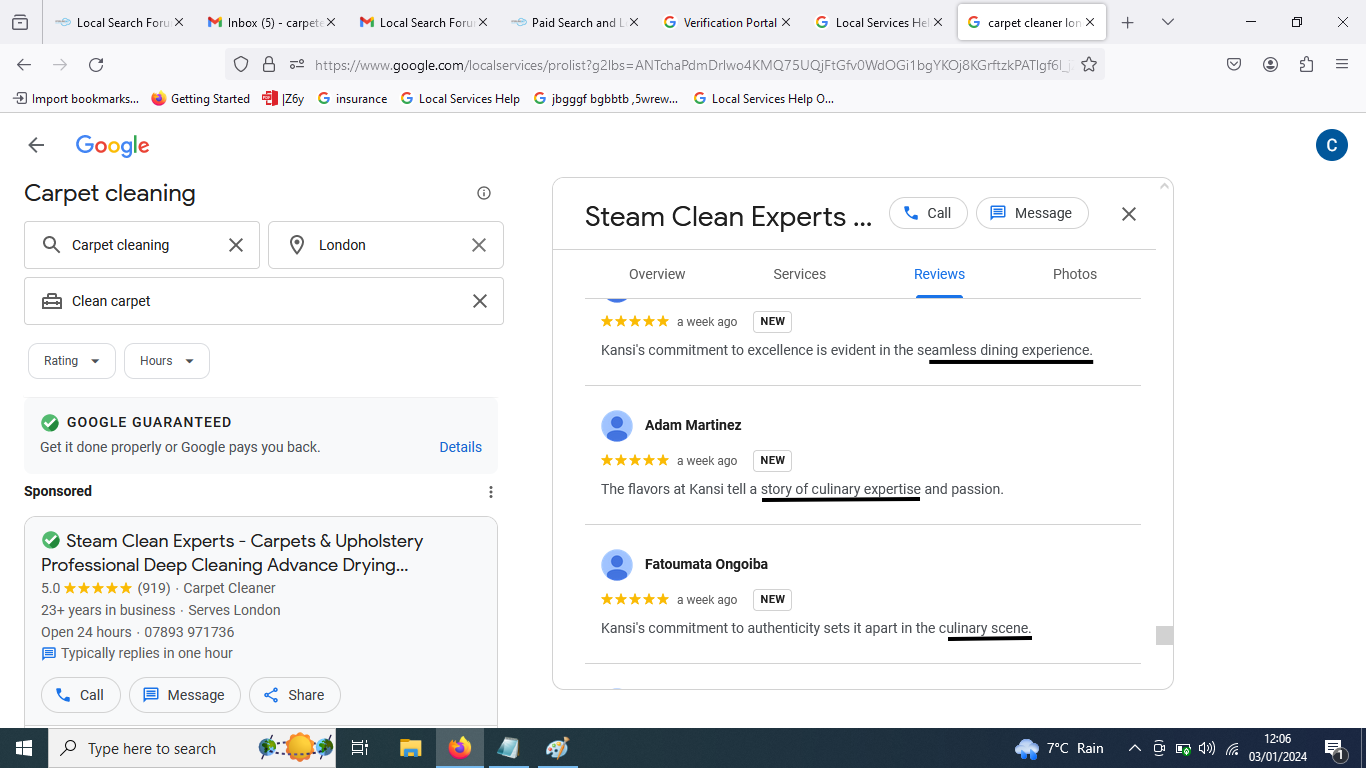Save to Pocket icon in the toolbar
Screen dimensions: 1366x768
pos(1234,64)
